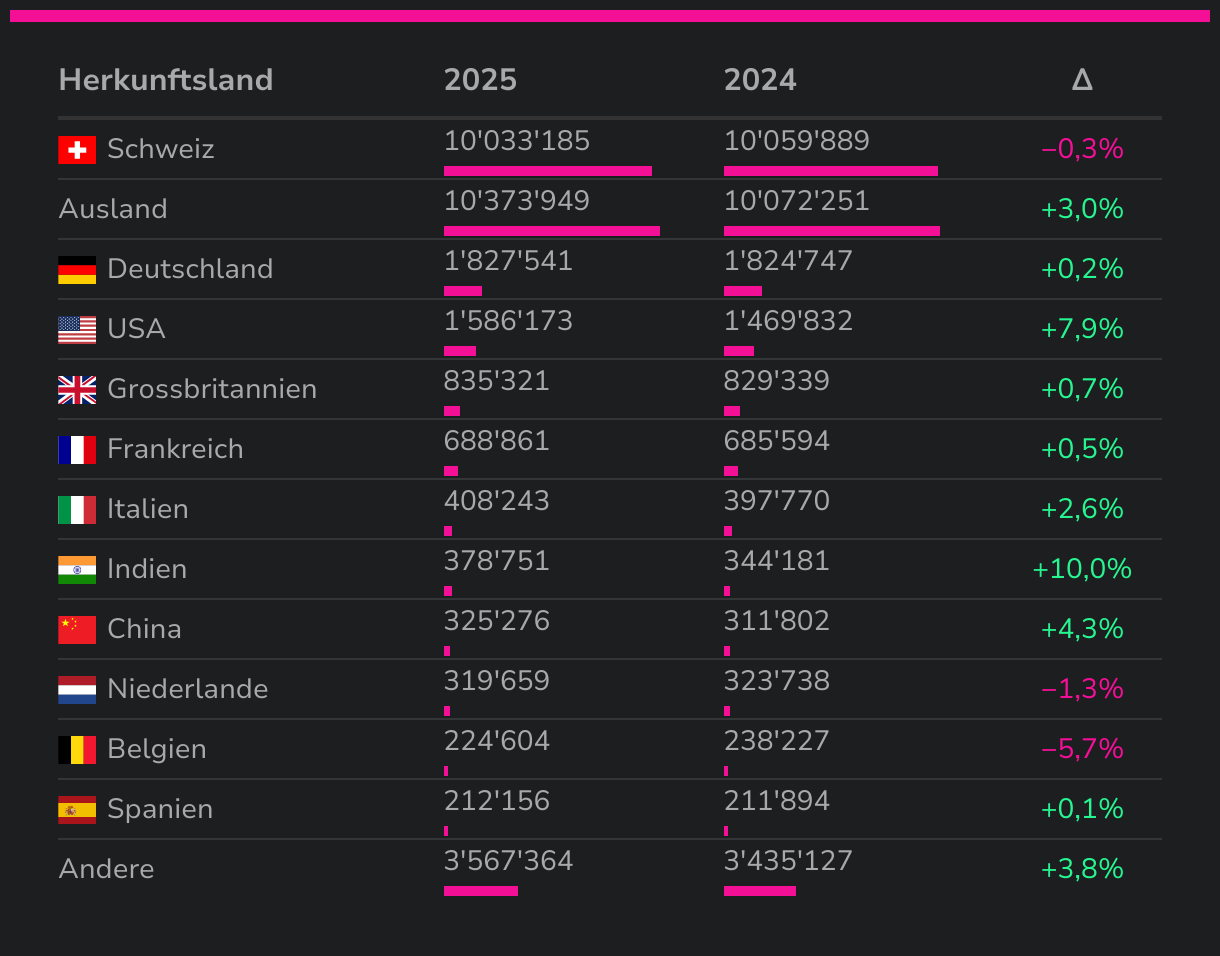Select the 2024 column header
The image size is (1220, 956).
coord(760,80)
